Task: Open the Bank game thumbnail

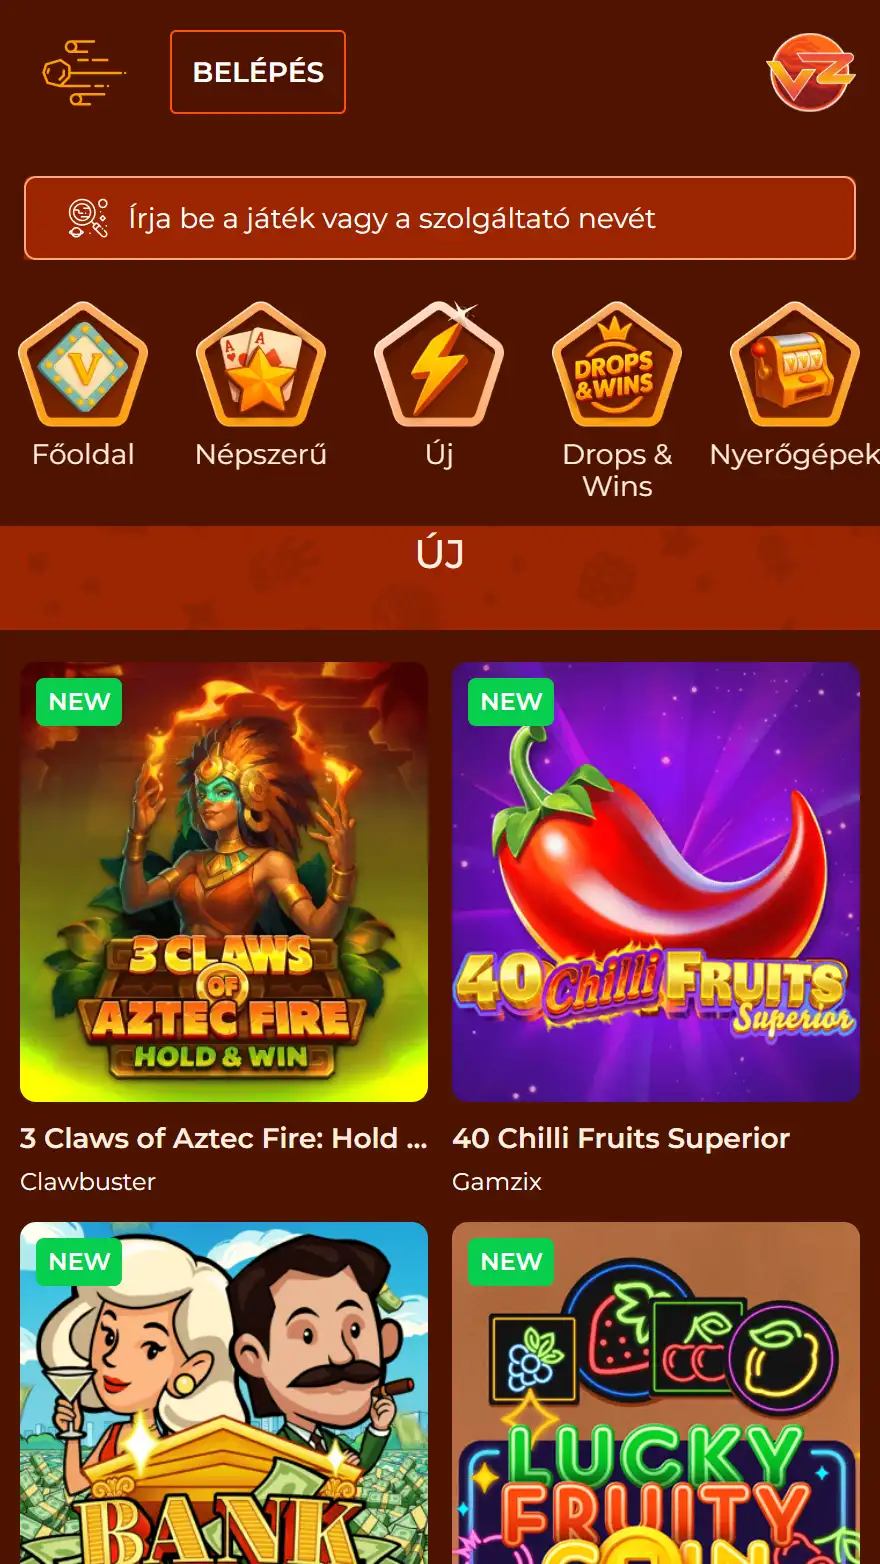Action: click(224, 1393)
